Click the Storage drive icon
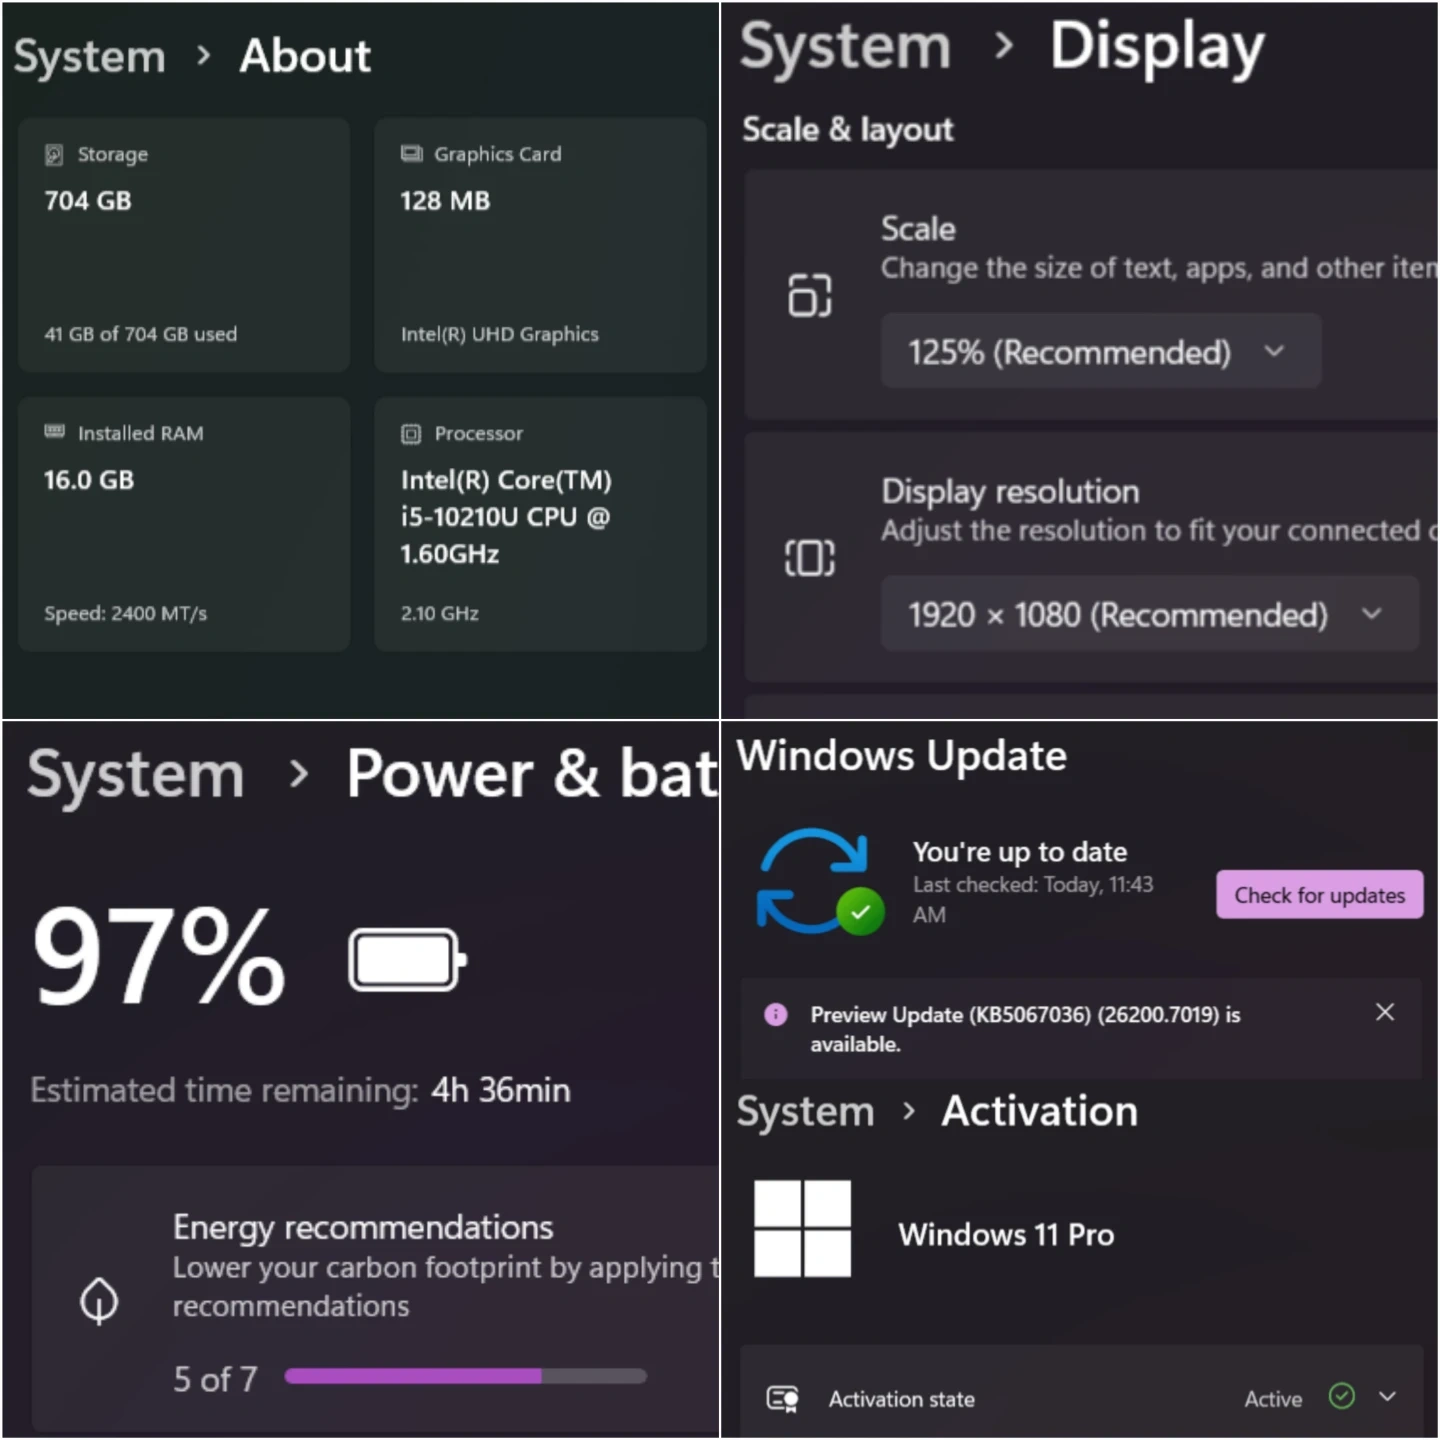The width and height of the screenshot is (1440, 1440). 54,154
